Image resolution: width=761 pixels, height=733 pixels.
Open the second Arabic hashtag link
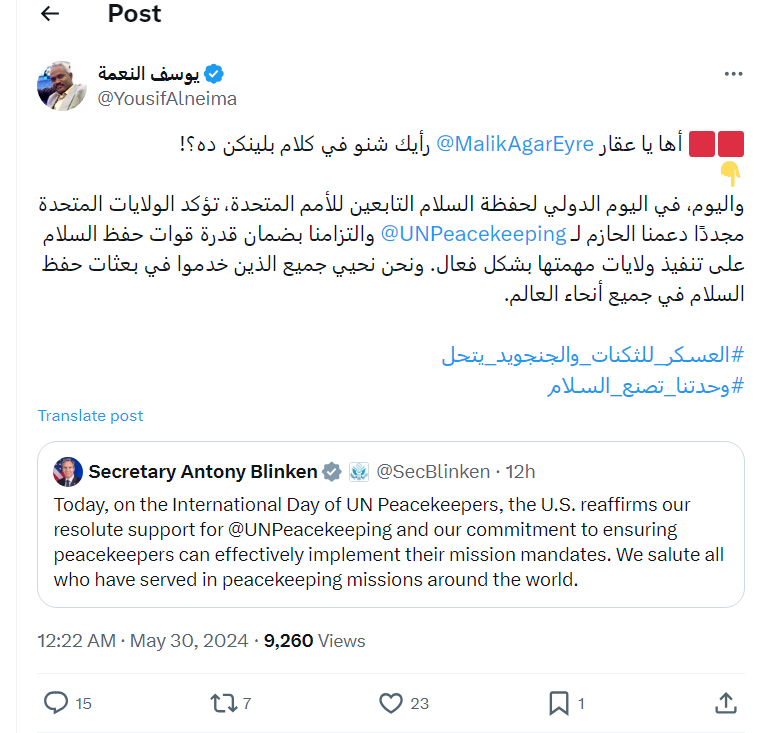[645, 386]
